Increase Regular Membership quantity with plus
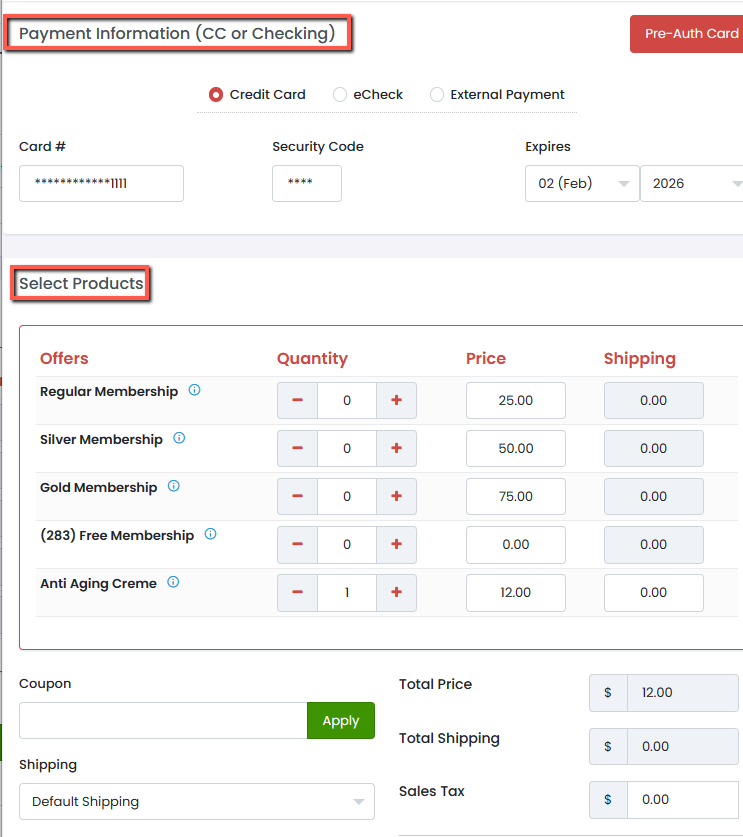743x837 pixels. [396, 400]
